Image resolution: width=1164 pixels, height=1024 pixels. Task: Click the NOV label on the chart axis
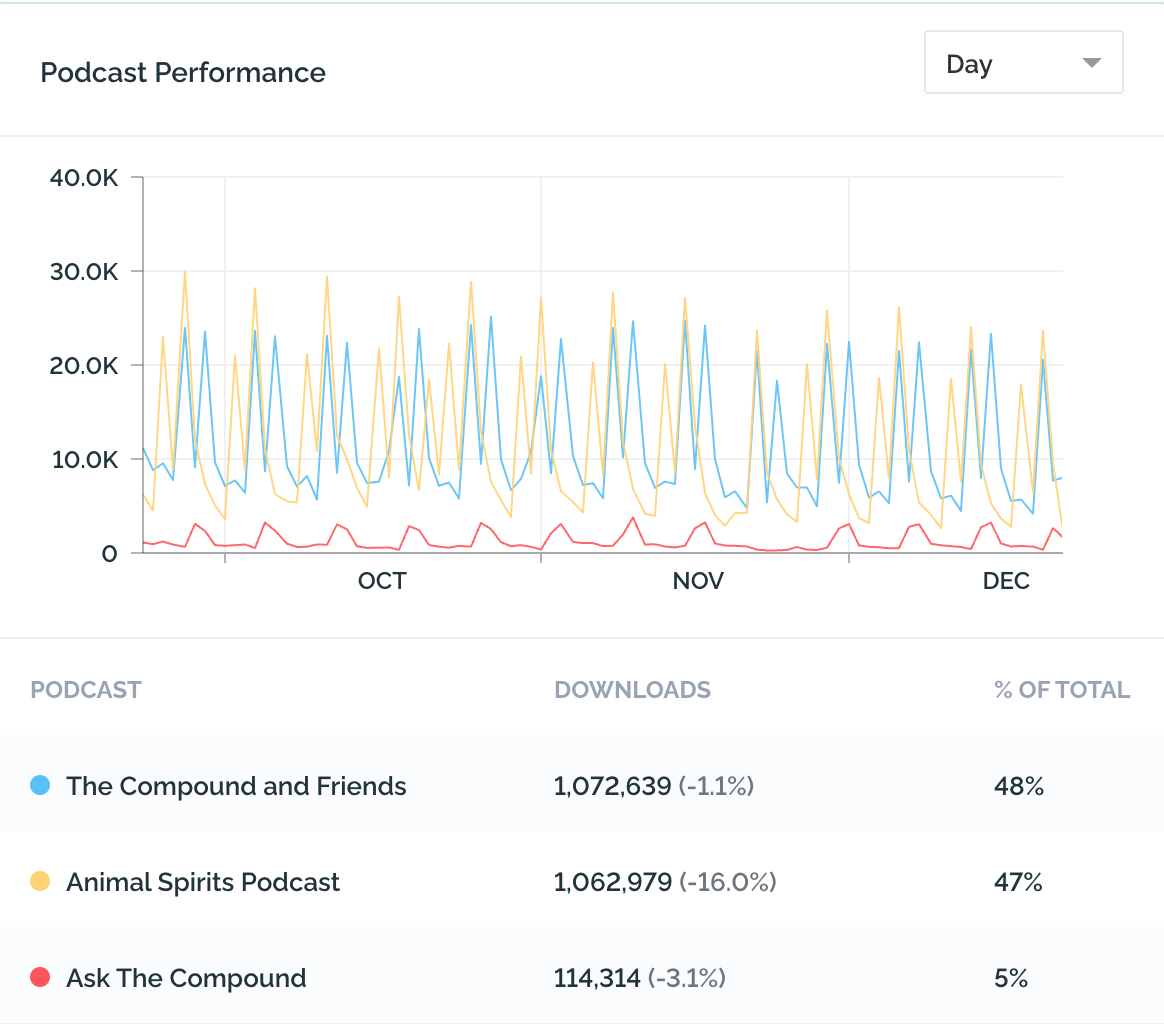pyautogui.click(x=698, y=581)
